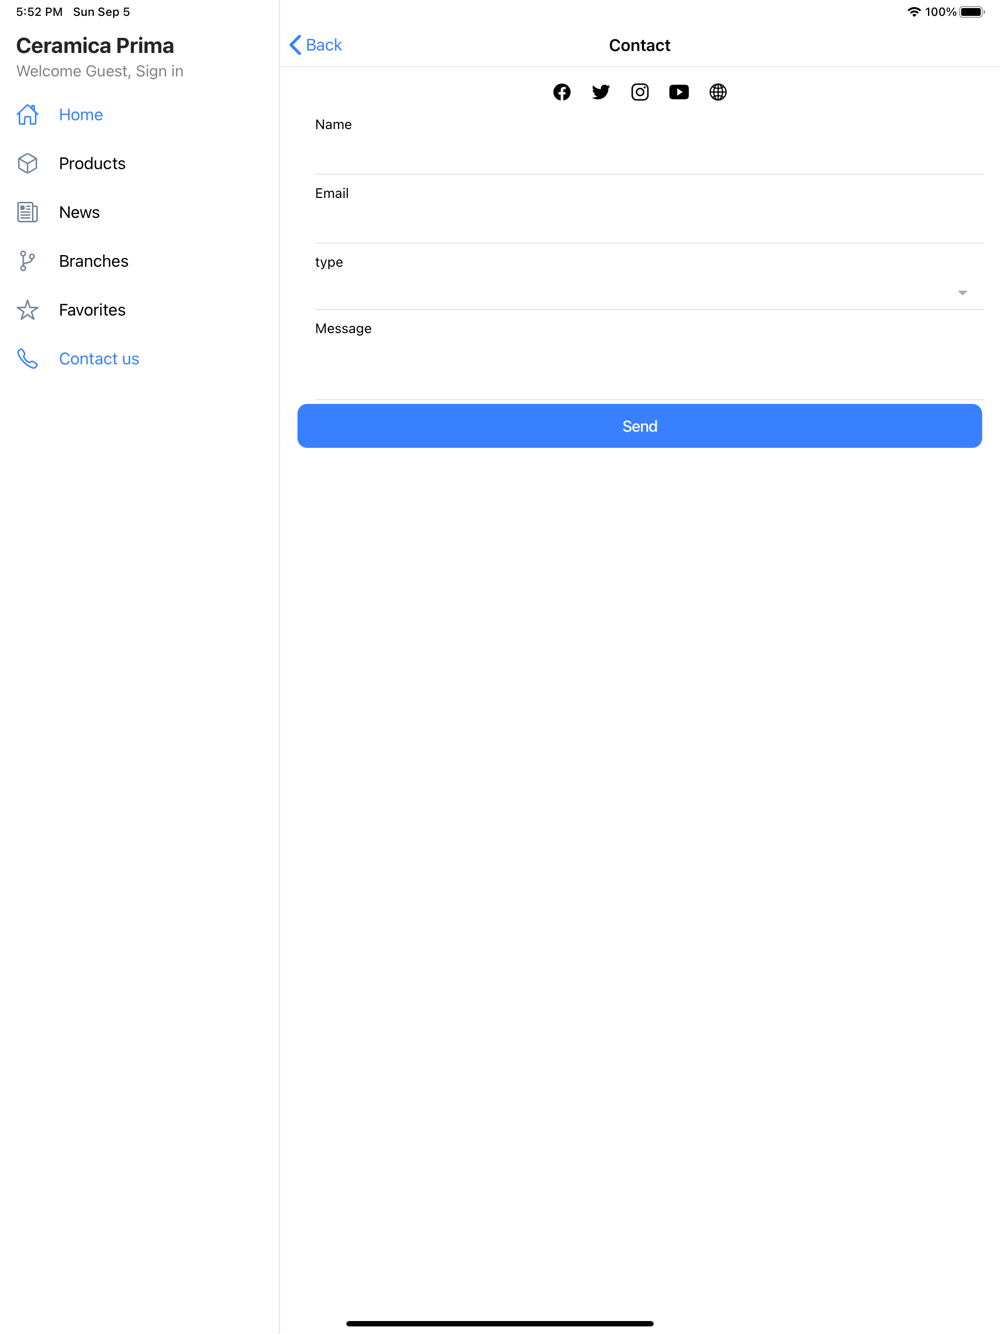Click the News newspaper icon
The height and width of the screenshot is (1334, 1000).
(28, 212)
